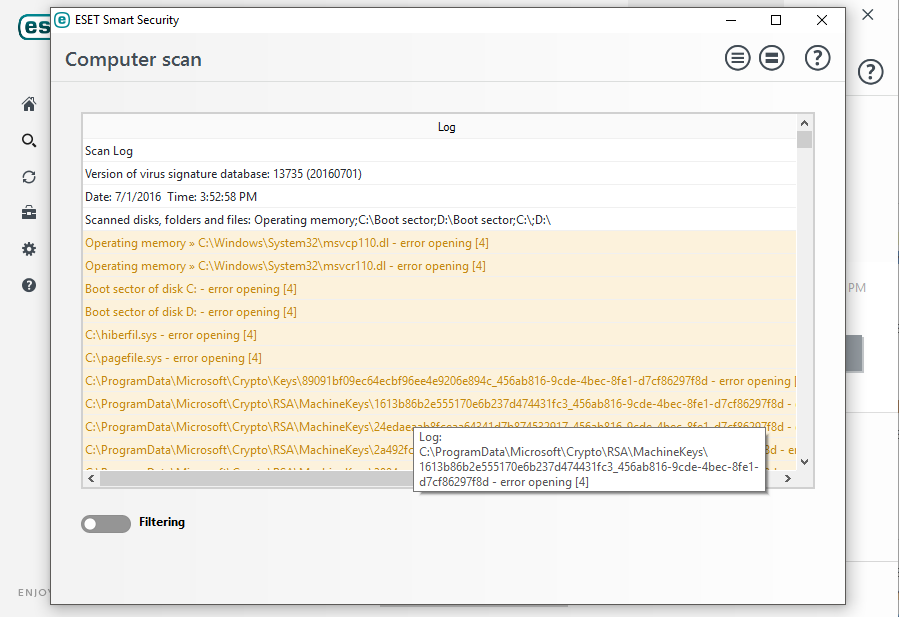Open help from the Computer scan header
This screenshot has width=899, height=617.
(818, 58)
